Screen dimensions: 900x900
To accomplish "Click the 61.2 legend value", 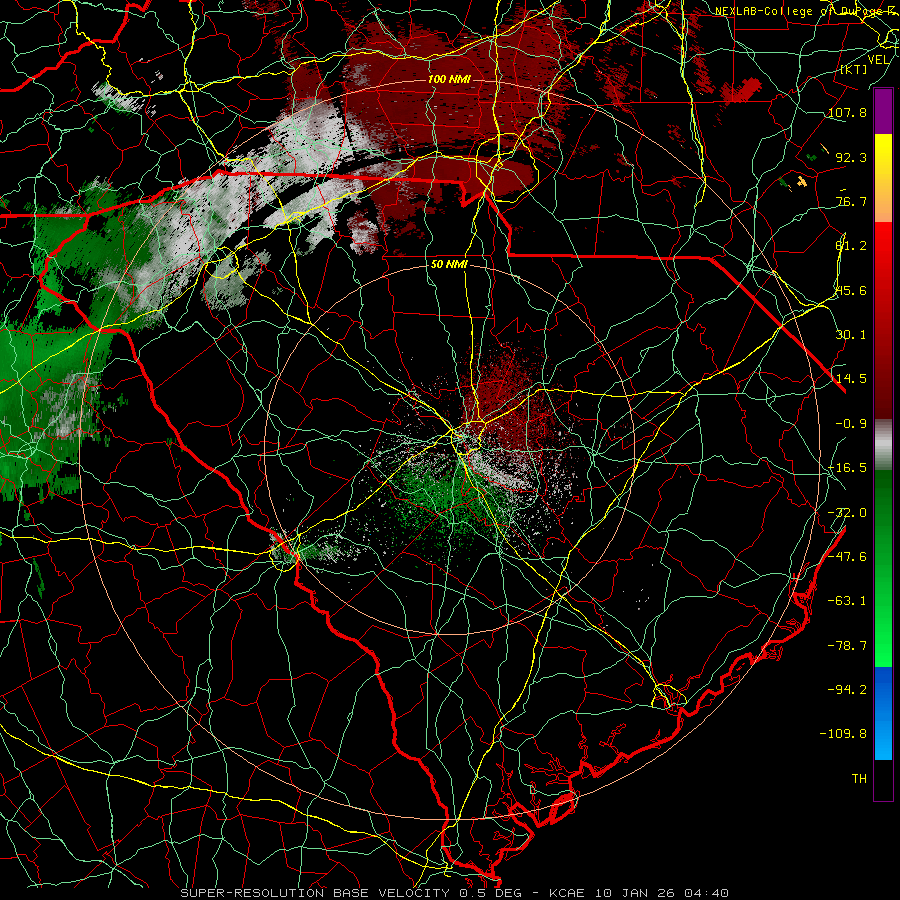I will 851,246.
